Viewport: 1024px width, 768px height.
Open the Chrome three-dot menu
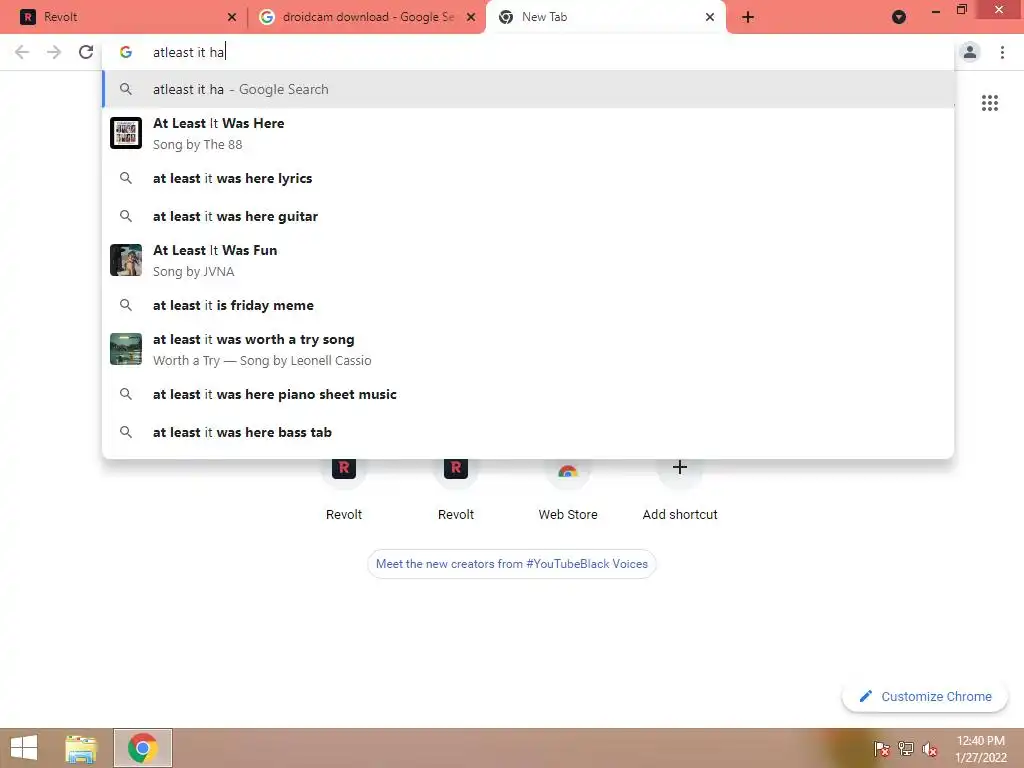coord(1002,52)
